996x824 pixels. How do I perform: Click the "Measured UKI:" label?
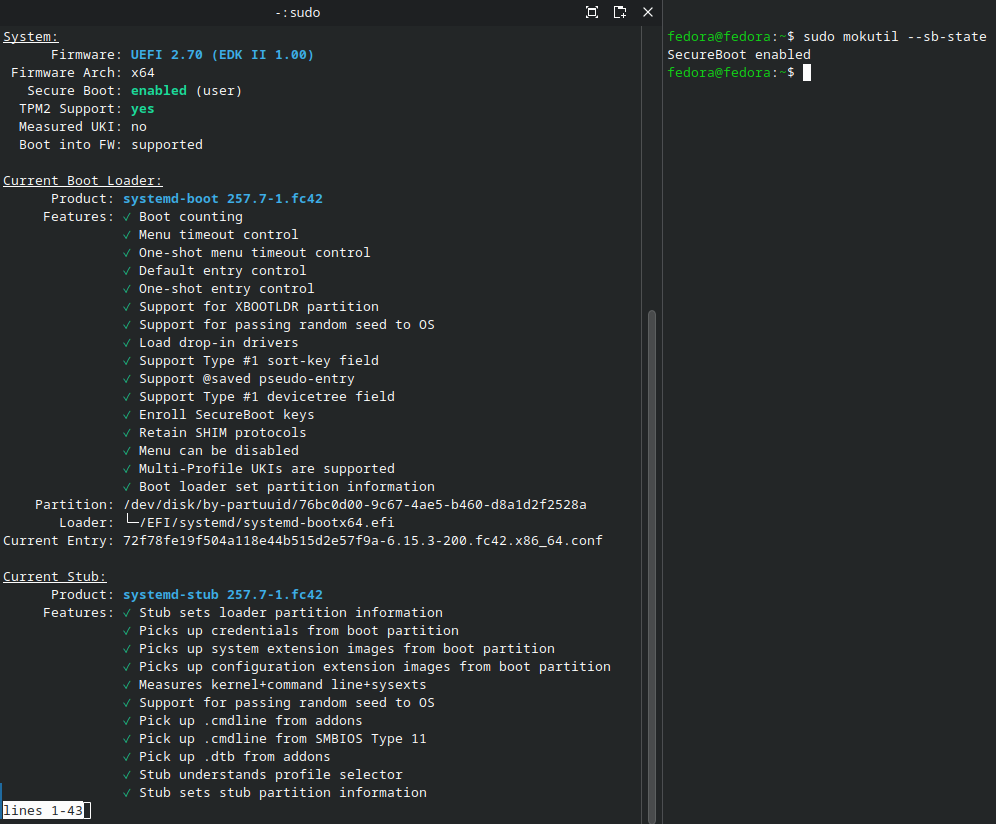click(x=71, y=126)
